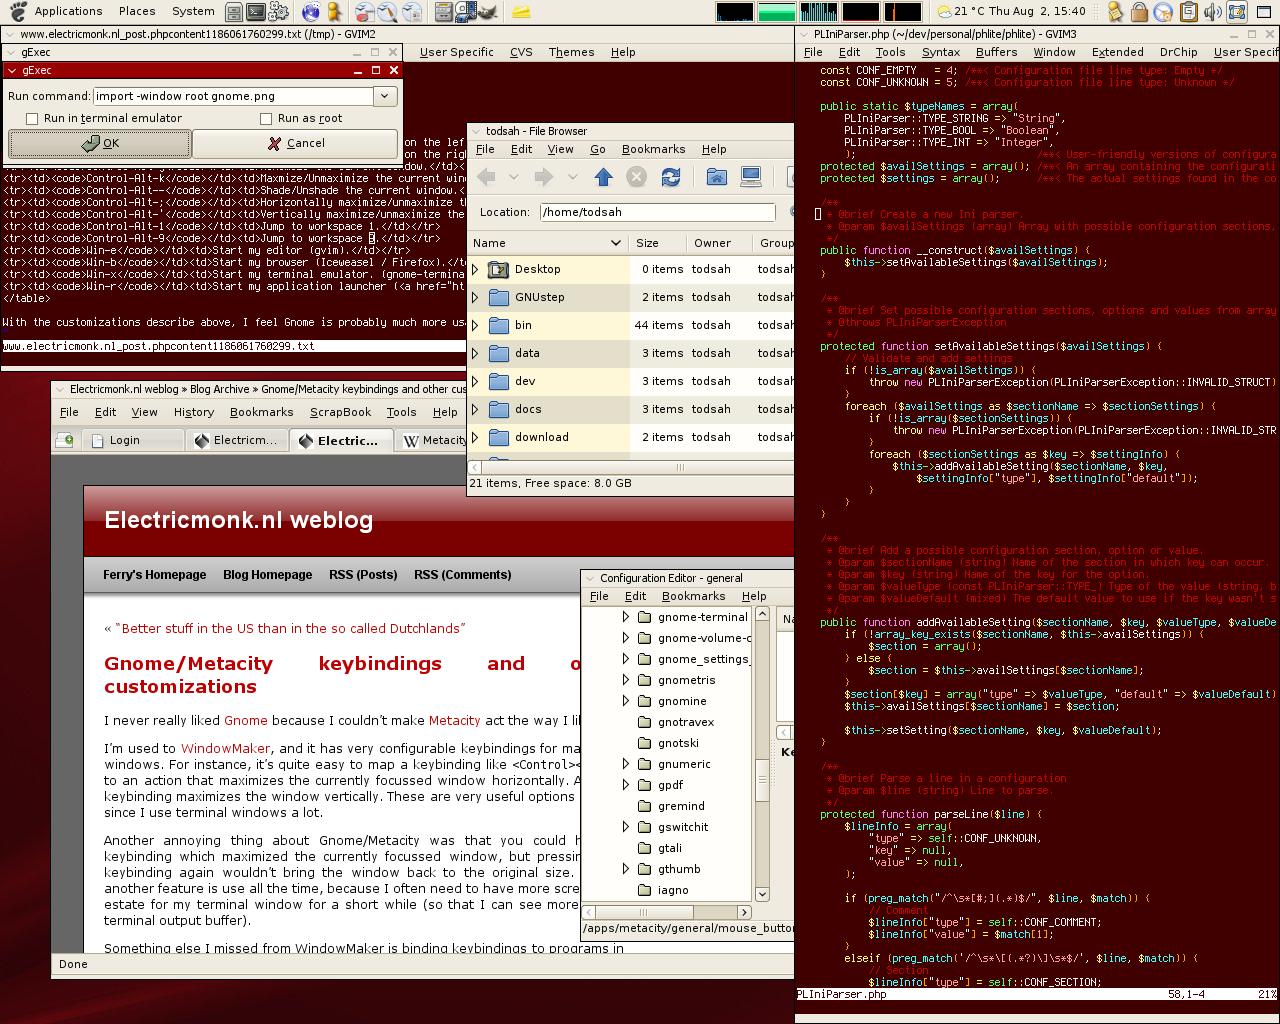Launch the globe web browser icon
1280x1024 pixels.
311,12
